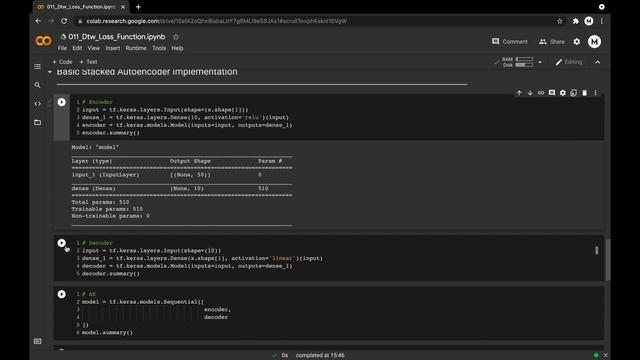Image resolution: width=640 pixels, height=360 pixels.
Task: Collapse the header with the caret
Action: click(x=598, y=62)
